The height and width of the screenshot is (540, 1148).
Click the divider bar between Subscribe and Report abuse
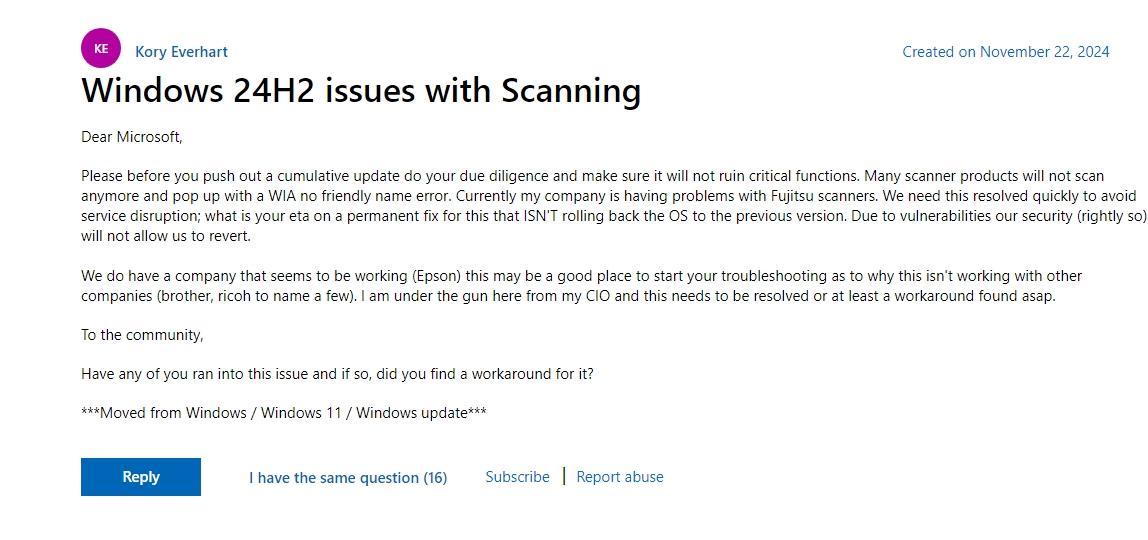(564, 476)
